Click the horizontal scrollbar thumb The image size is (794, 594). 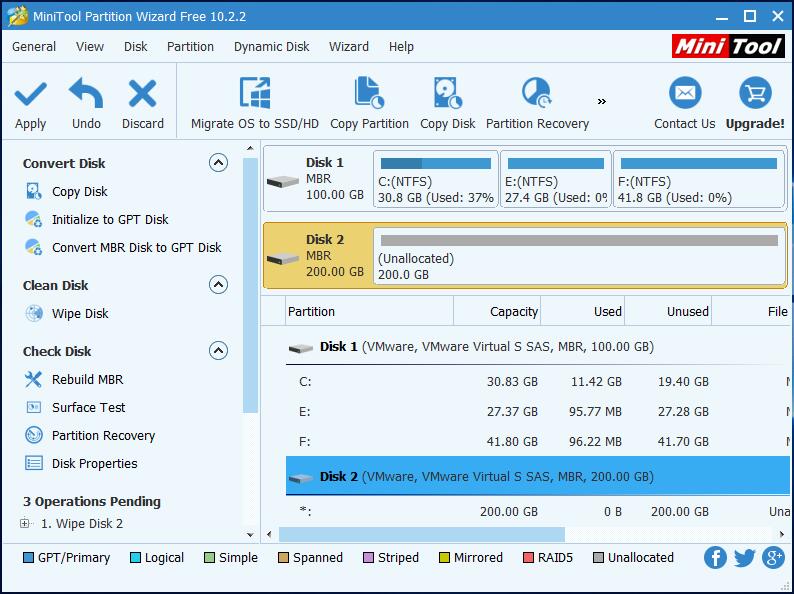422,534
